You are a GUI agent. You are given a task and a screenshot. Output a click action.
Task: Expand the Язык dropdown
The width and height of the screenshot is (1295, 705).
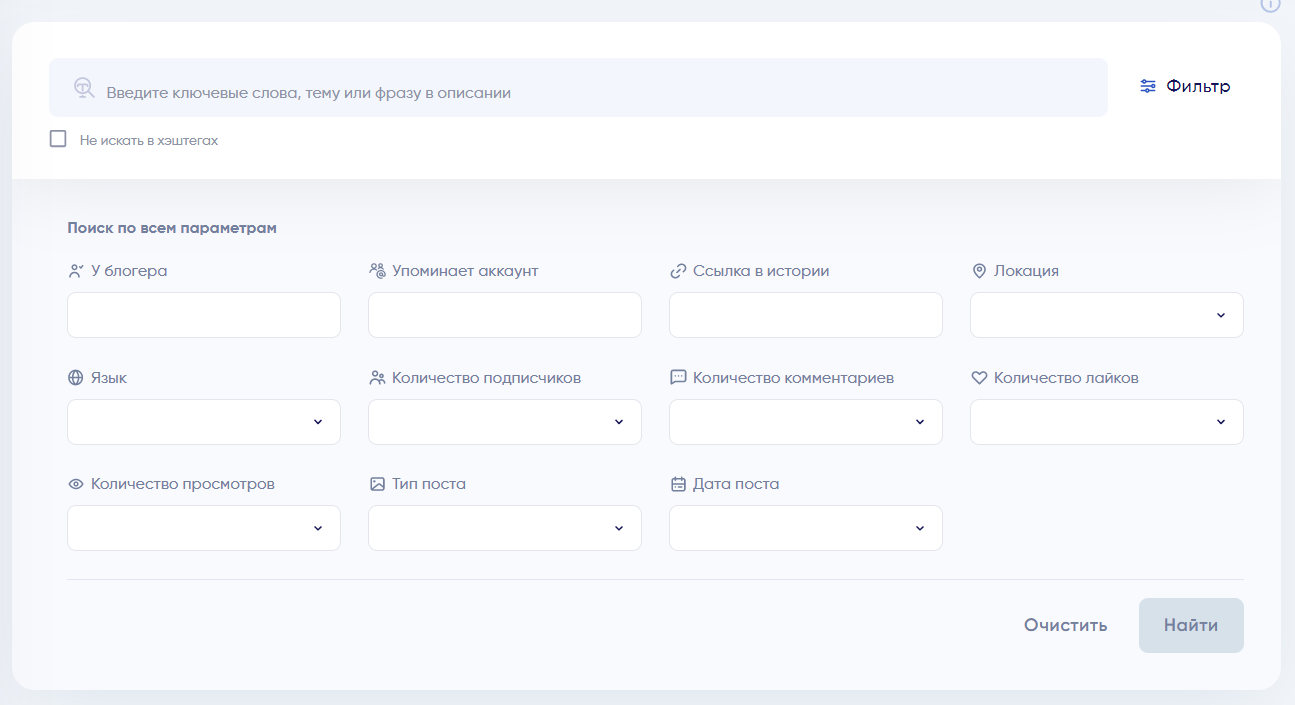(x=204, y=422)
